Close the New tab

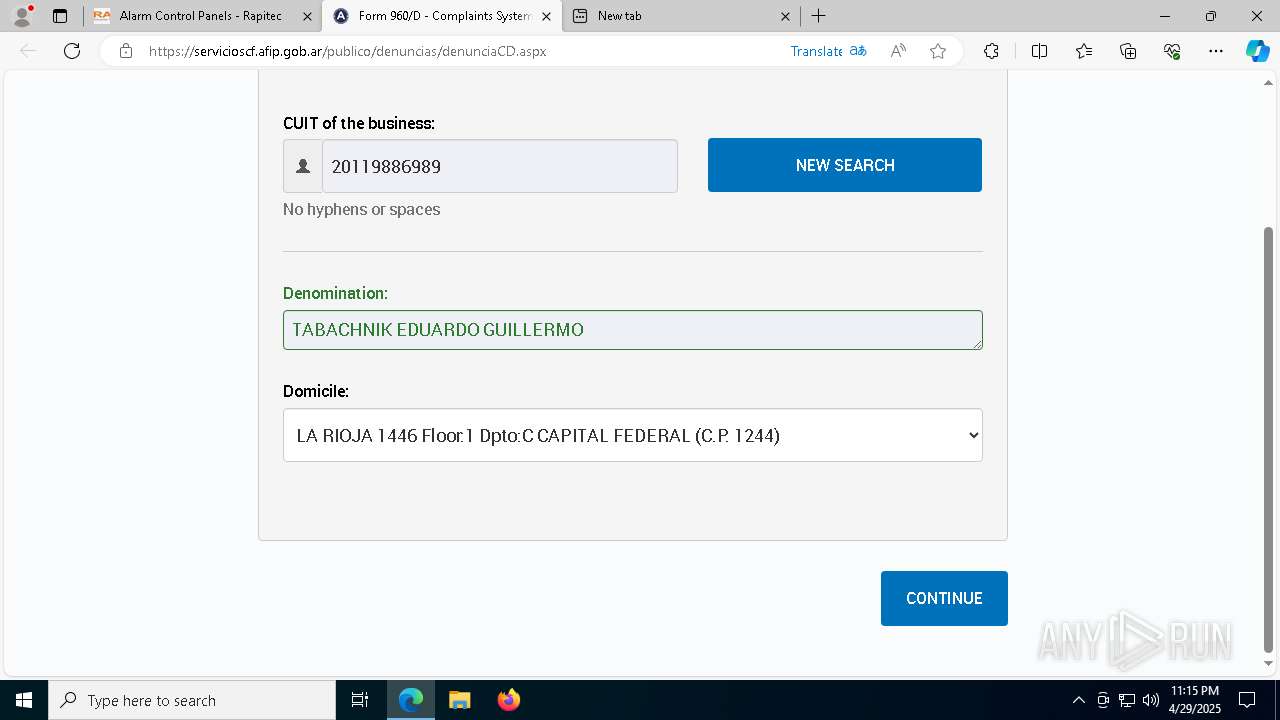point(785,16)
